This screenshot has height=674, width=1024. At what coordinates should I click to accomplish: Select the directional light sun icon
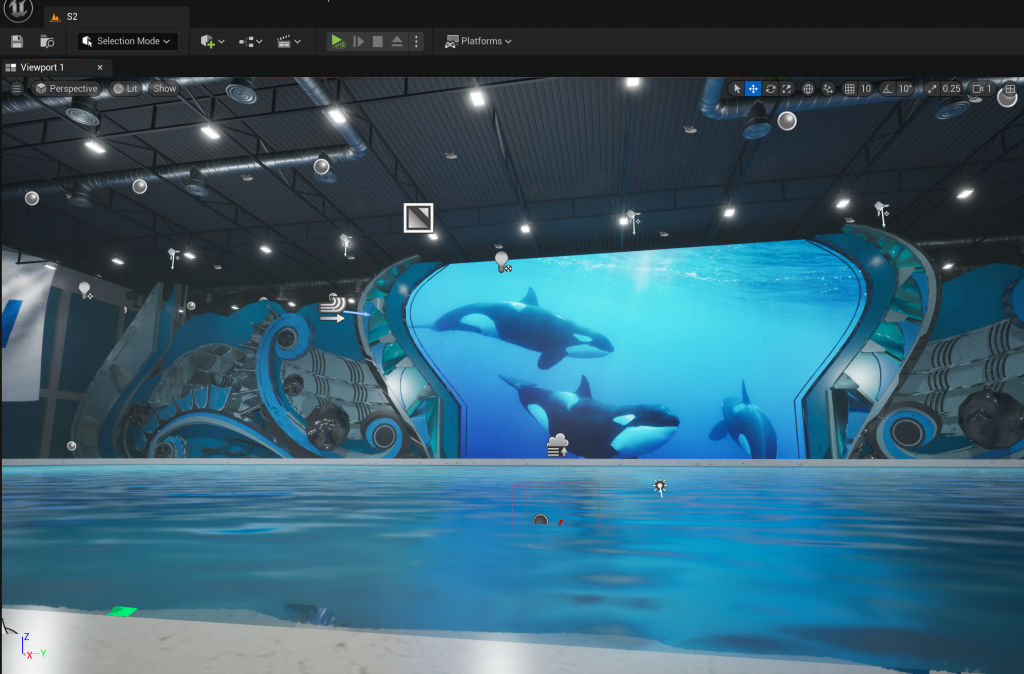[x=660, y=487]
